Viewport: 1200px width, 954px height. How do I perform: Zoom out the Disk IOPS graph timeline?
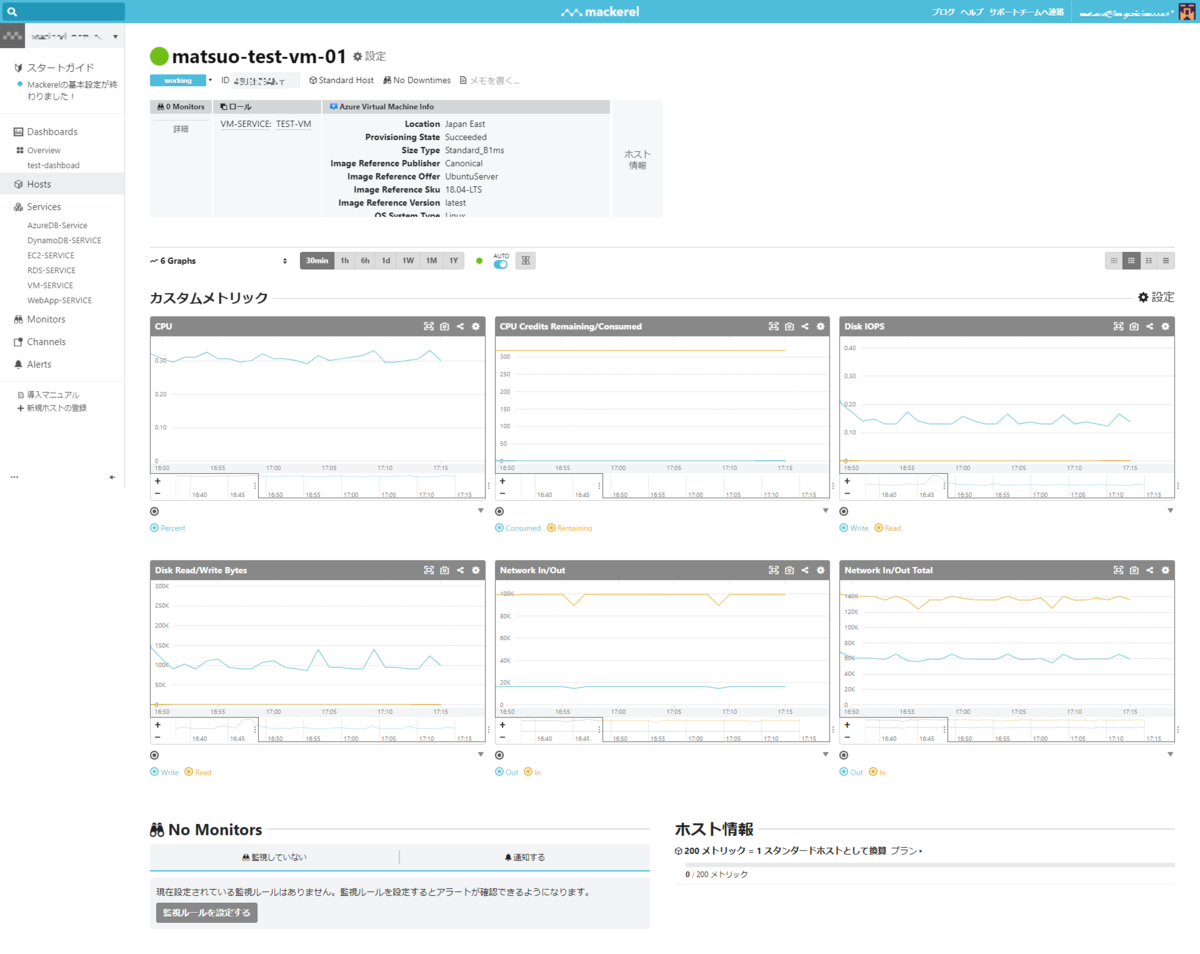coord(847,493)
